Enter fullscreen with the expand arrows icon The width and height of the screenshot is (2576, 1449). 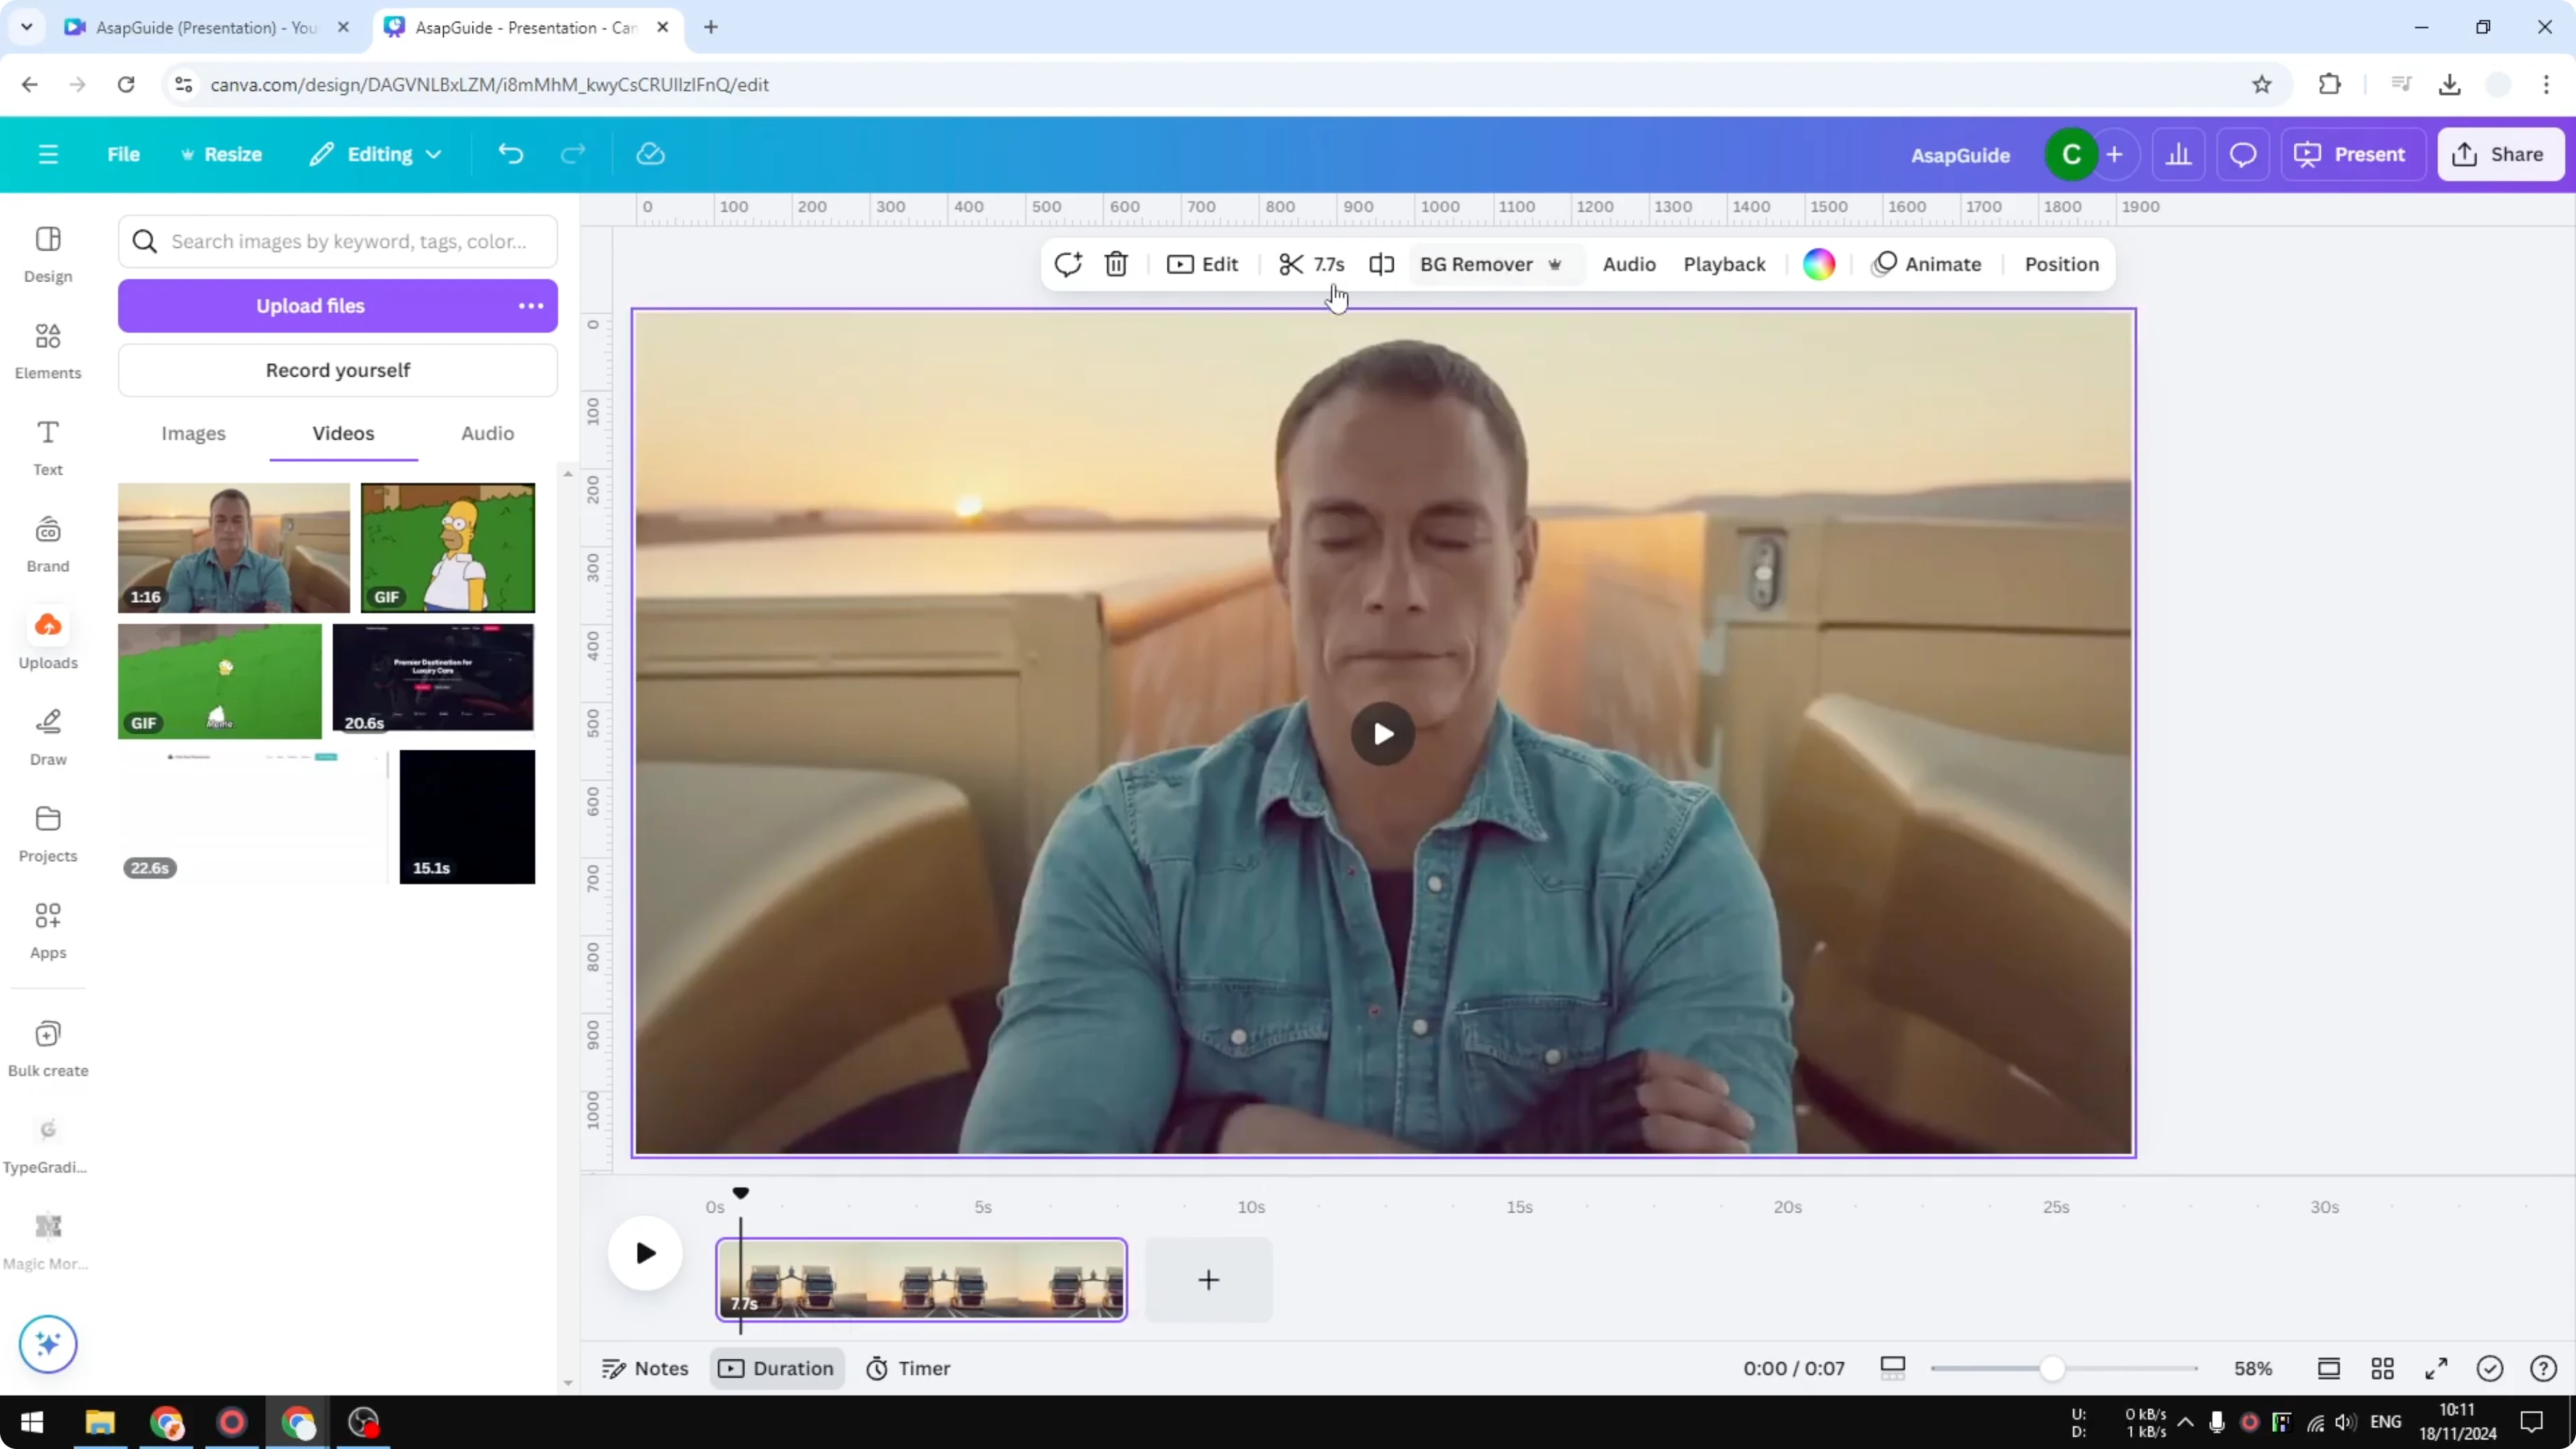[x=2436, y=1368]
